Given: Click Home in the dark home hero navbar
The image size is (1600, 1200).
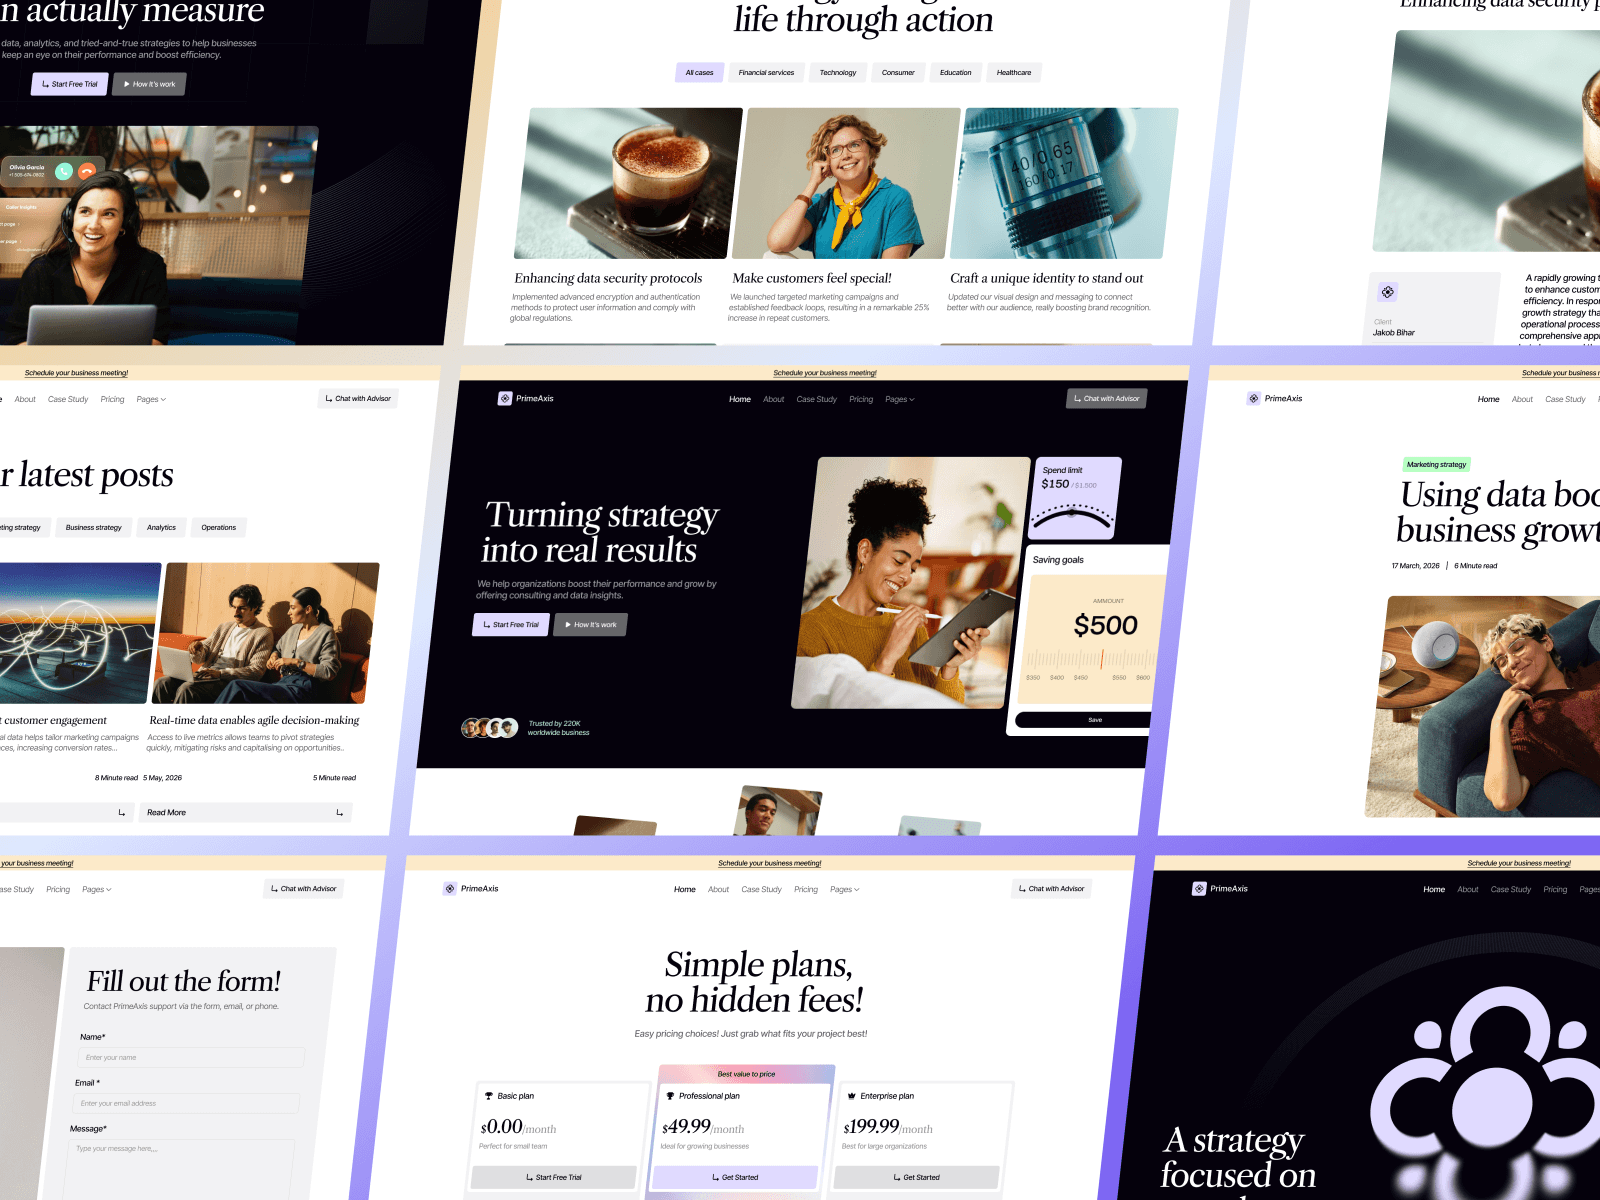Looking at the screenshot, I should [x=740, y=399].
